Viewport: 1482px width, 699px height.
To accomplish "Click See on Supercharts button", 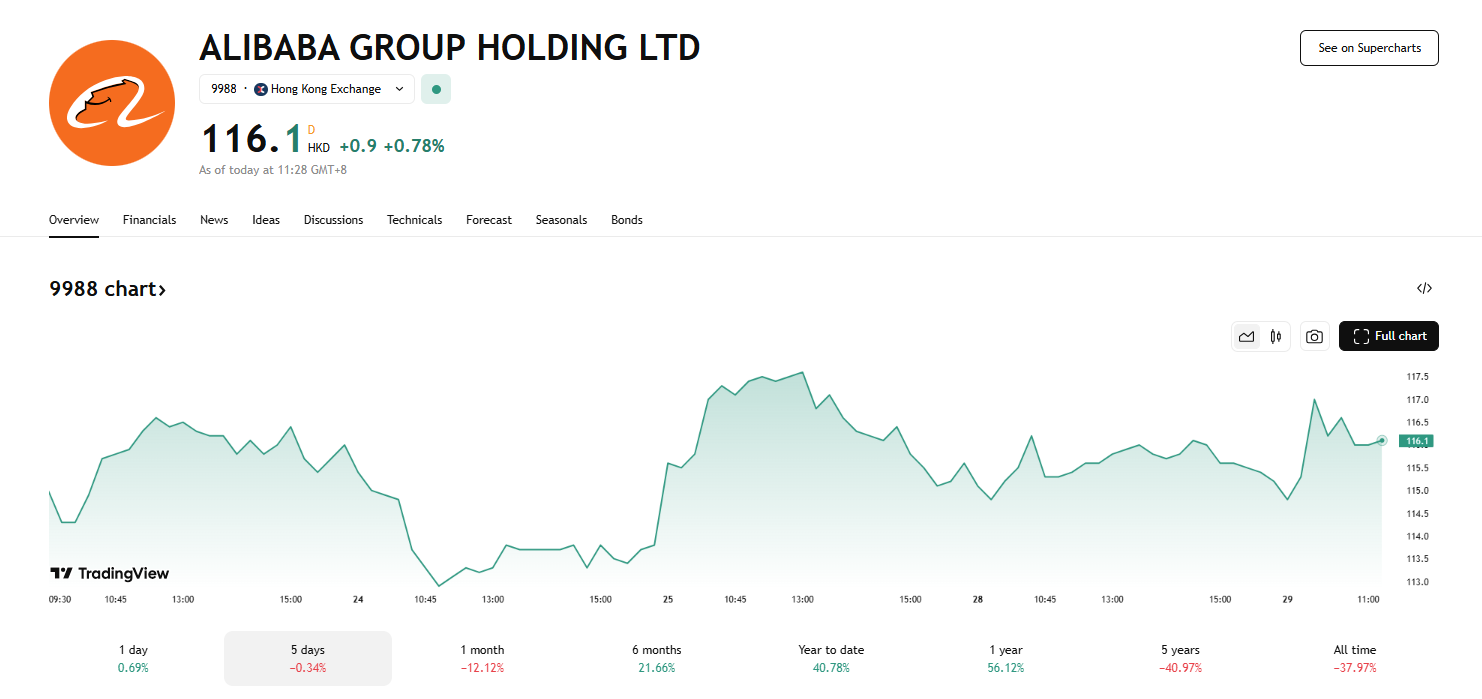I will coord(1368,48).
